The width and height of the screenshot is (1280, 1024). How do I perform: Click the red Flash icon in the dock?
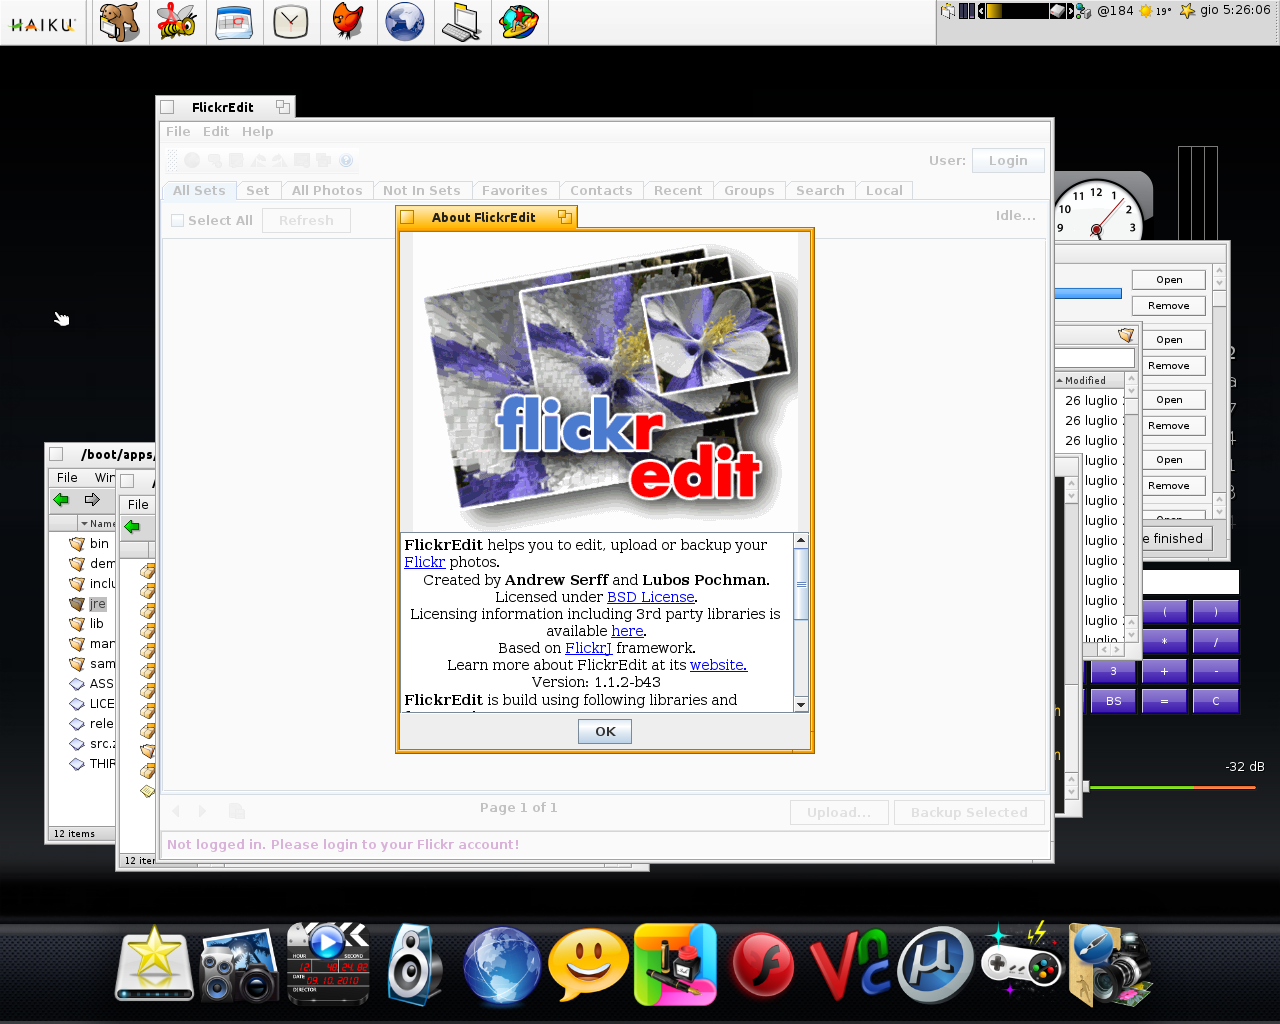[x=763, y=967]
